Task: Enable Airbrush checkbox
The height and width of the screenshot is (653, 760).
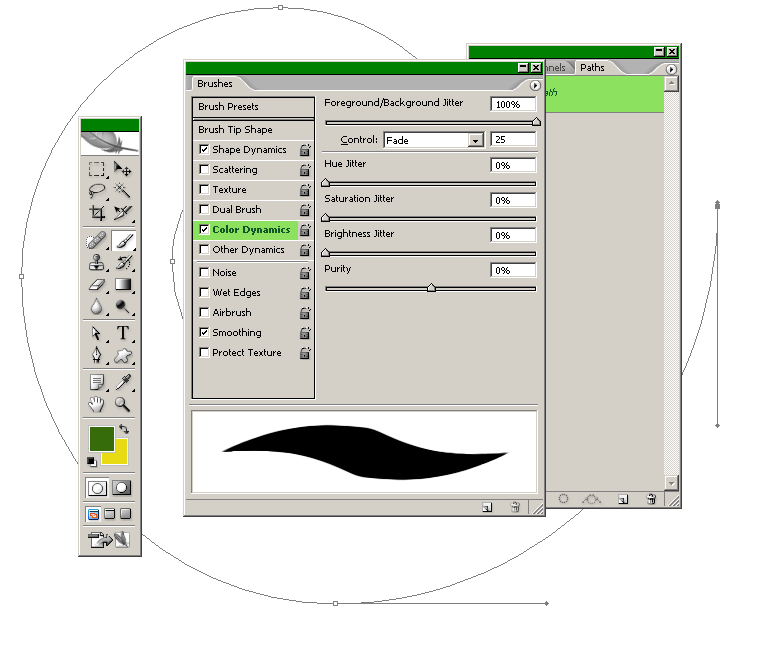Action: (x=204, y=312)
